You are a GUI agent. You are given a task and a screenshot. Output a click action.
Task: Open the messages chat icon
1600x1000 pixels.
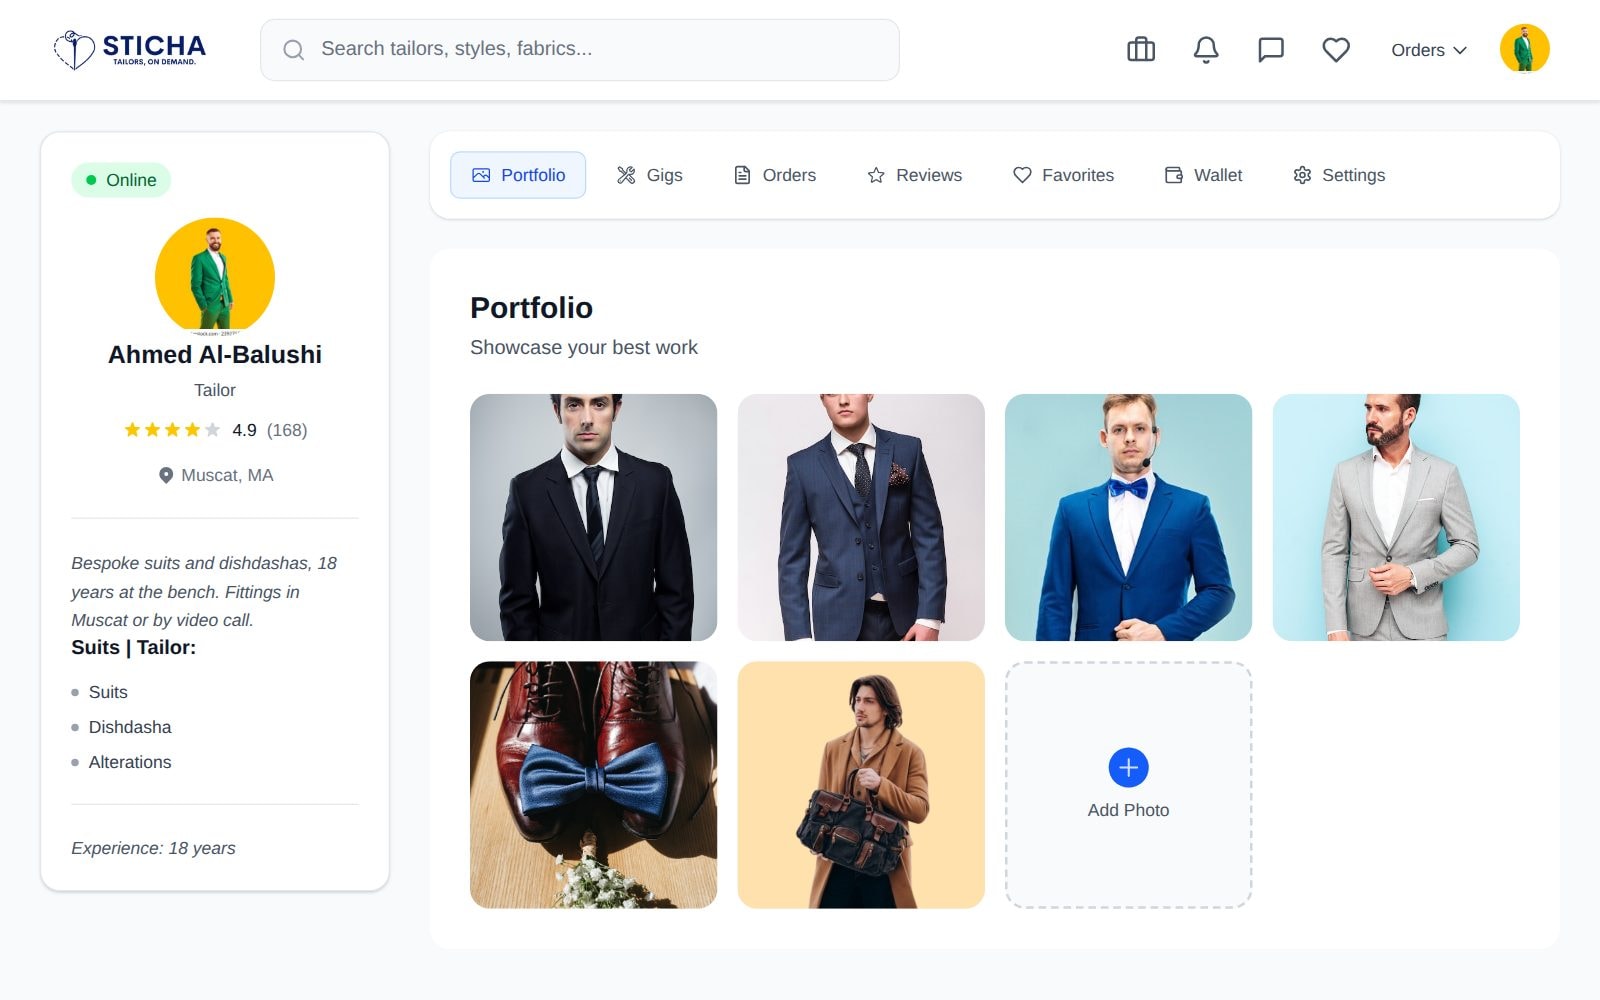(x=1271, y=49)
